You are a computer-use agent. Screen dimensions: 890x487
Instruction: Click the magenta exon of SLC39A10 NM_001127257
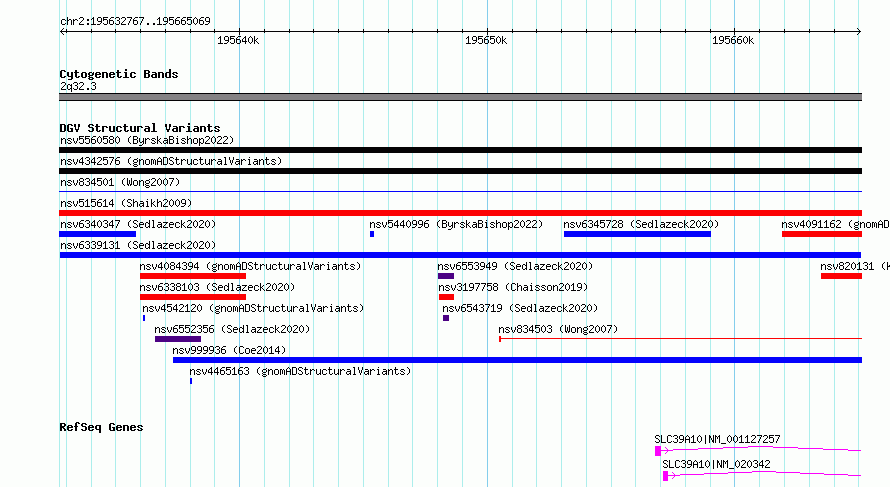click(658, 451)
